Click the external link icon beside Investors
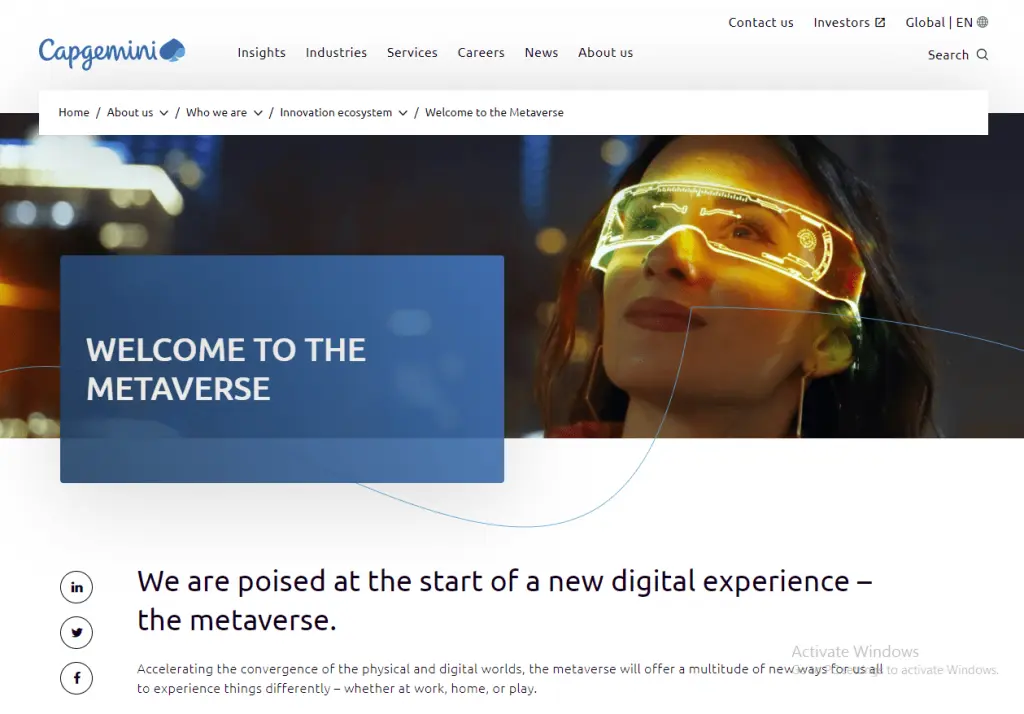Viewport: 1024px width, 714px height. (880, 21)
